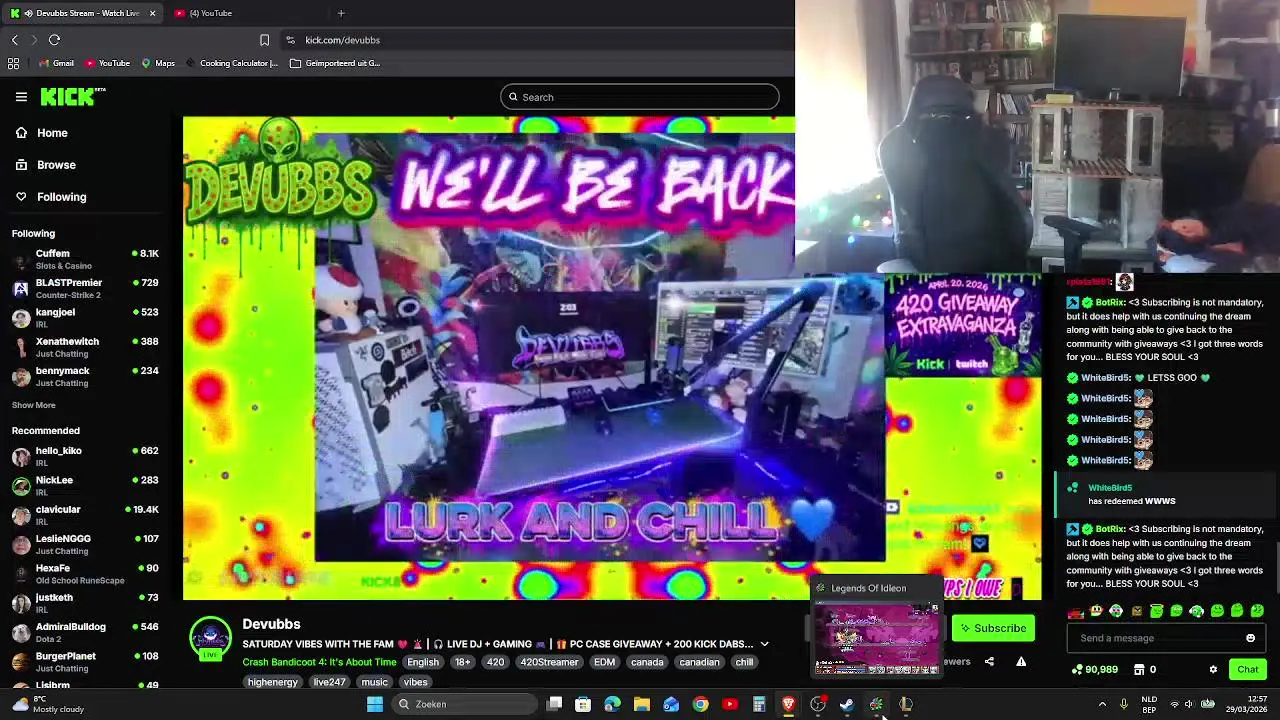
Task: Open Crash Bandicoot 4 category link
Action: 319,662
